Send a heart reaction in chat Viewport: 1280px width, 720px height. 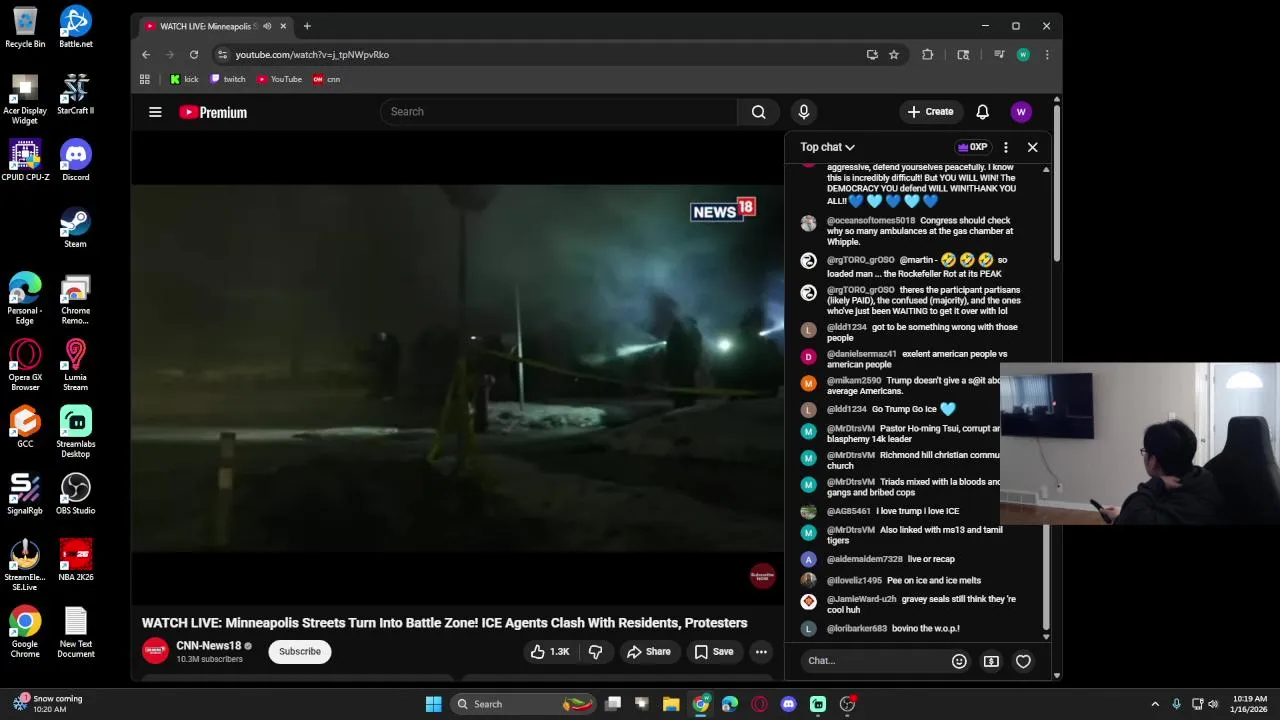pos(1023,661)
